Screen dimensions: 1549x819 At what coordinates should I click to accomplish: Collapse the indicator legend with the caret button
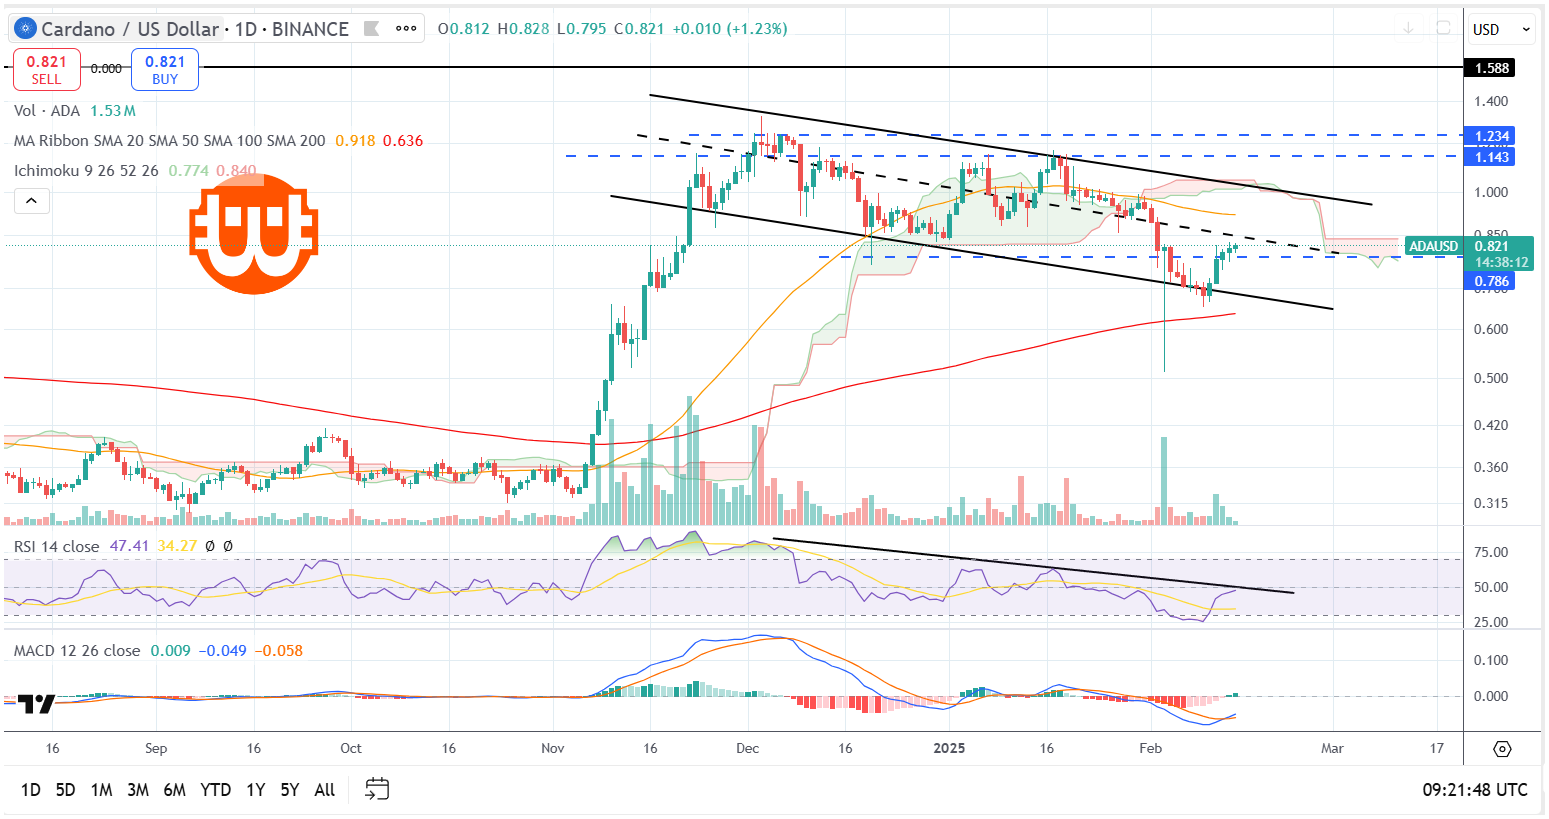tap(31, 201)
